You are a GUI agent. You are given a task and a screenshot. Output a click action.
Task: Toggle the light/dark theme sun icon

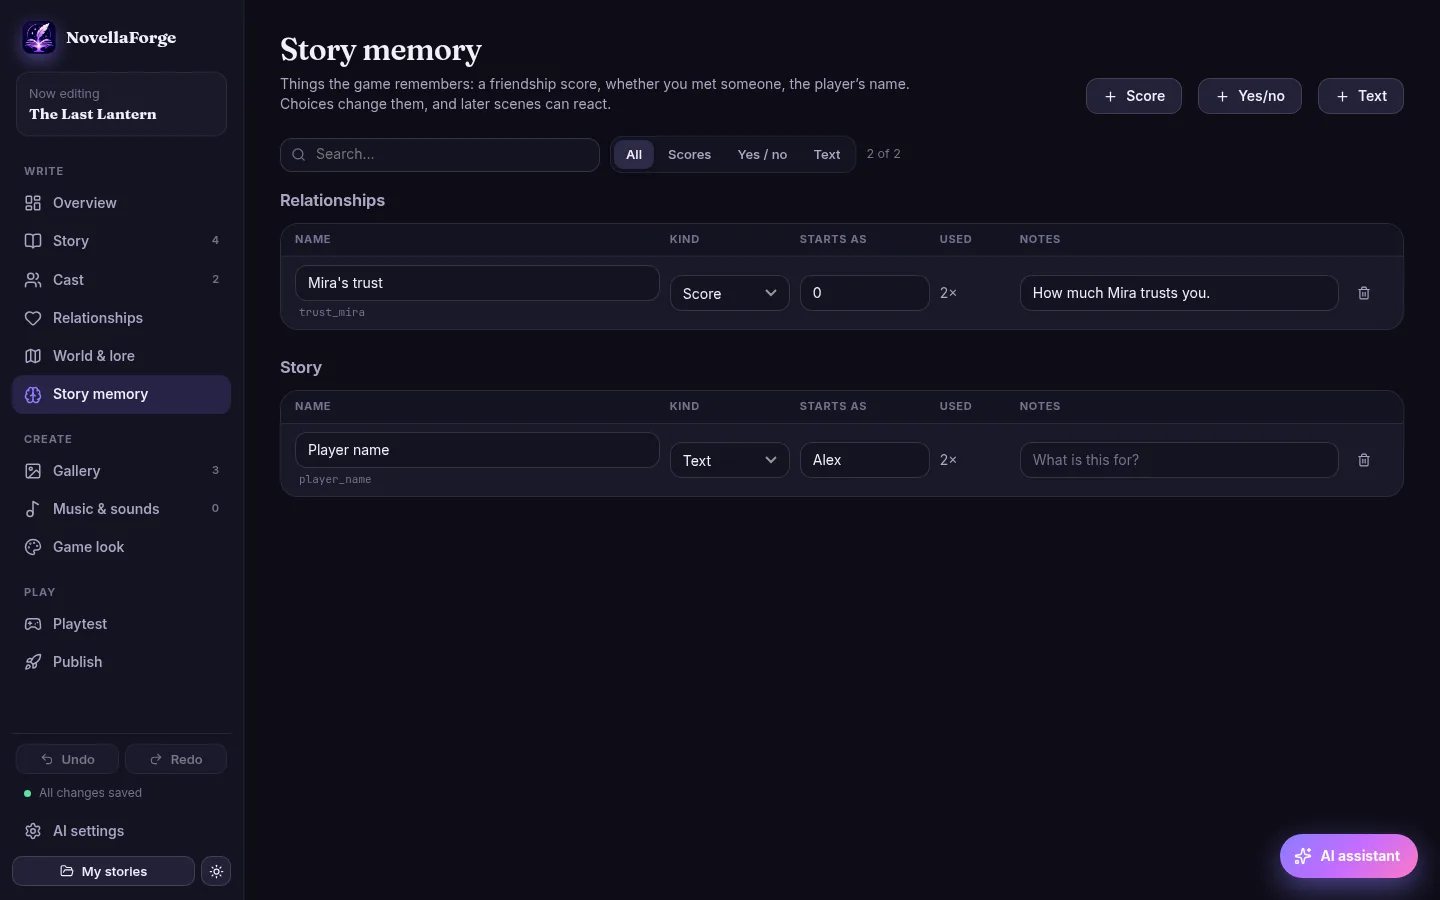click(216, 871)
